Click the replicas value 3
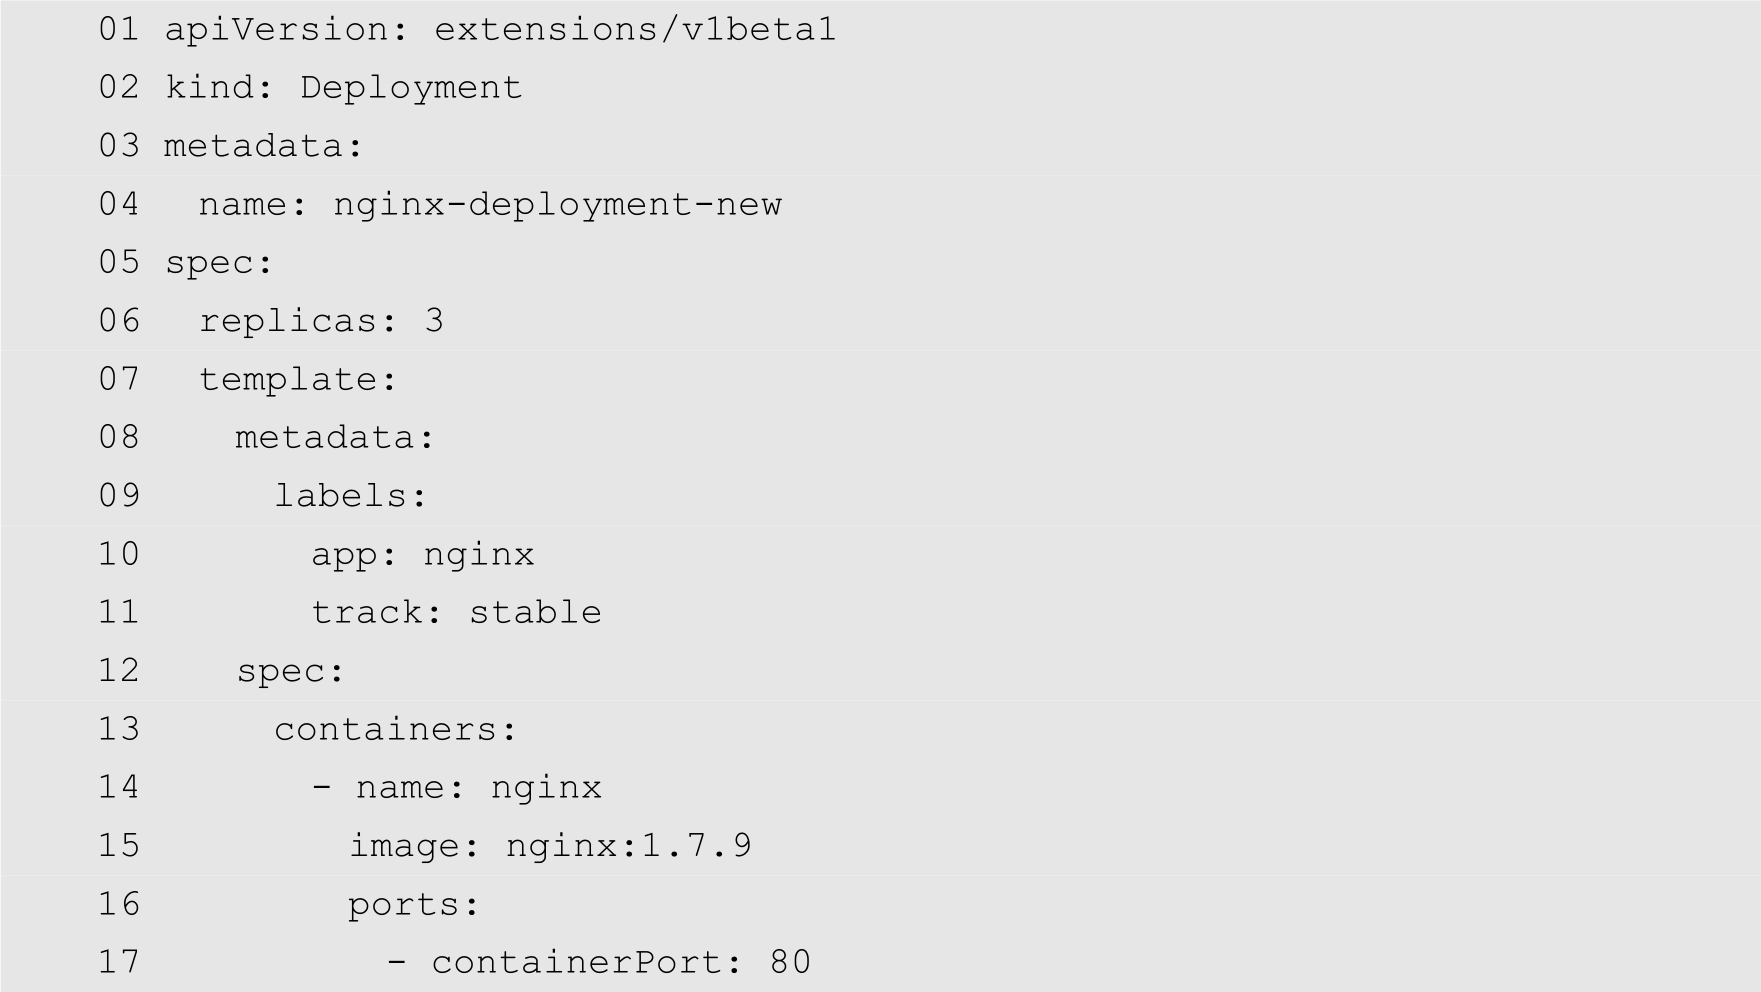 click(x=434, y=321)
